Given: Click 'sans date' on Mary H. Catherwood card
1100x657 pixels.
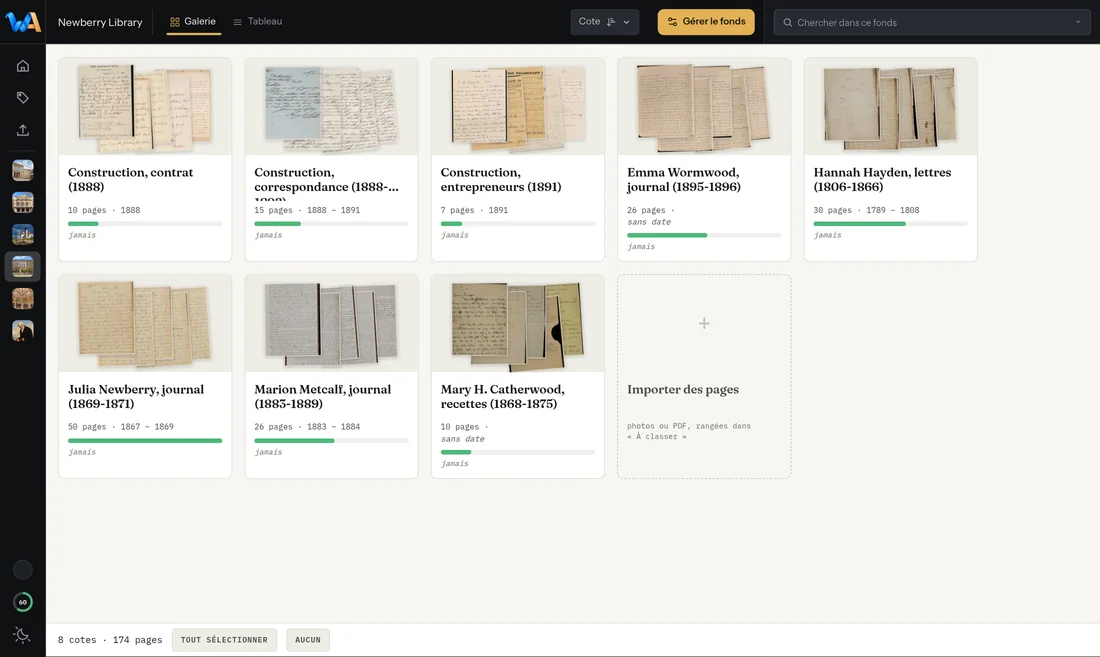Looking at the screenshot, I should tap(462, 439).
